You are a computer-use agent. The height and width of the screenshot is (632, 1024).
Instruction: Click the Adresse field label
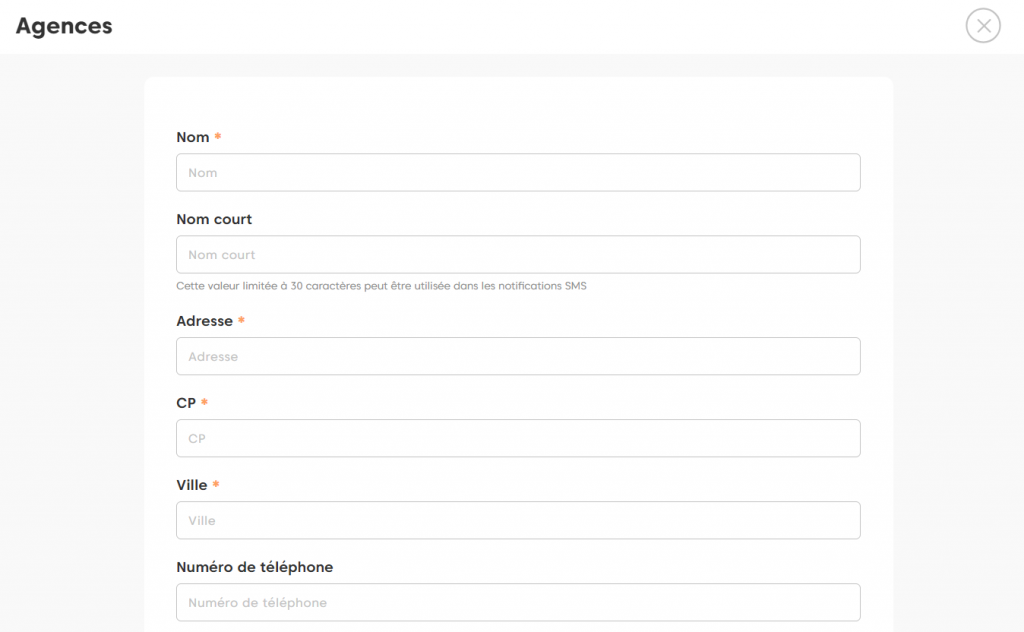(x=204, y=322)
